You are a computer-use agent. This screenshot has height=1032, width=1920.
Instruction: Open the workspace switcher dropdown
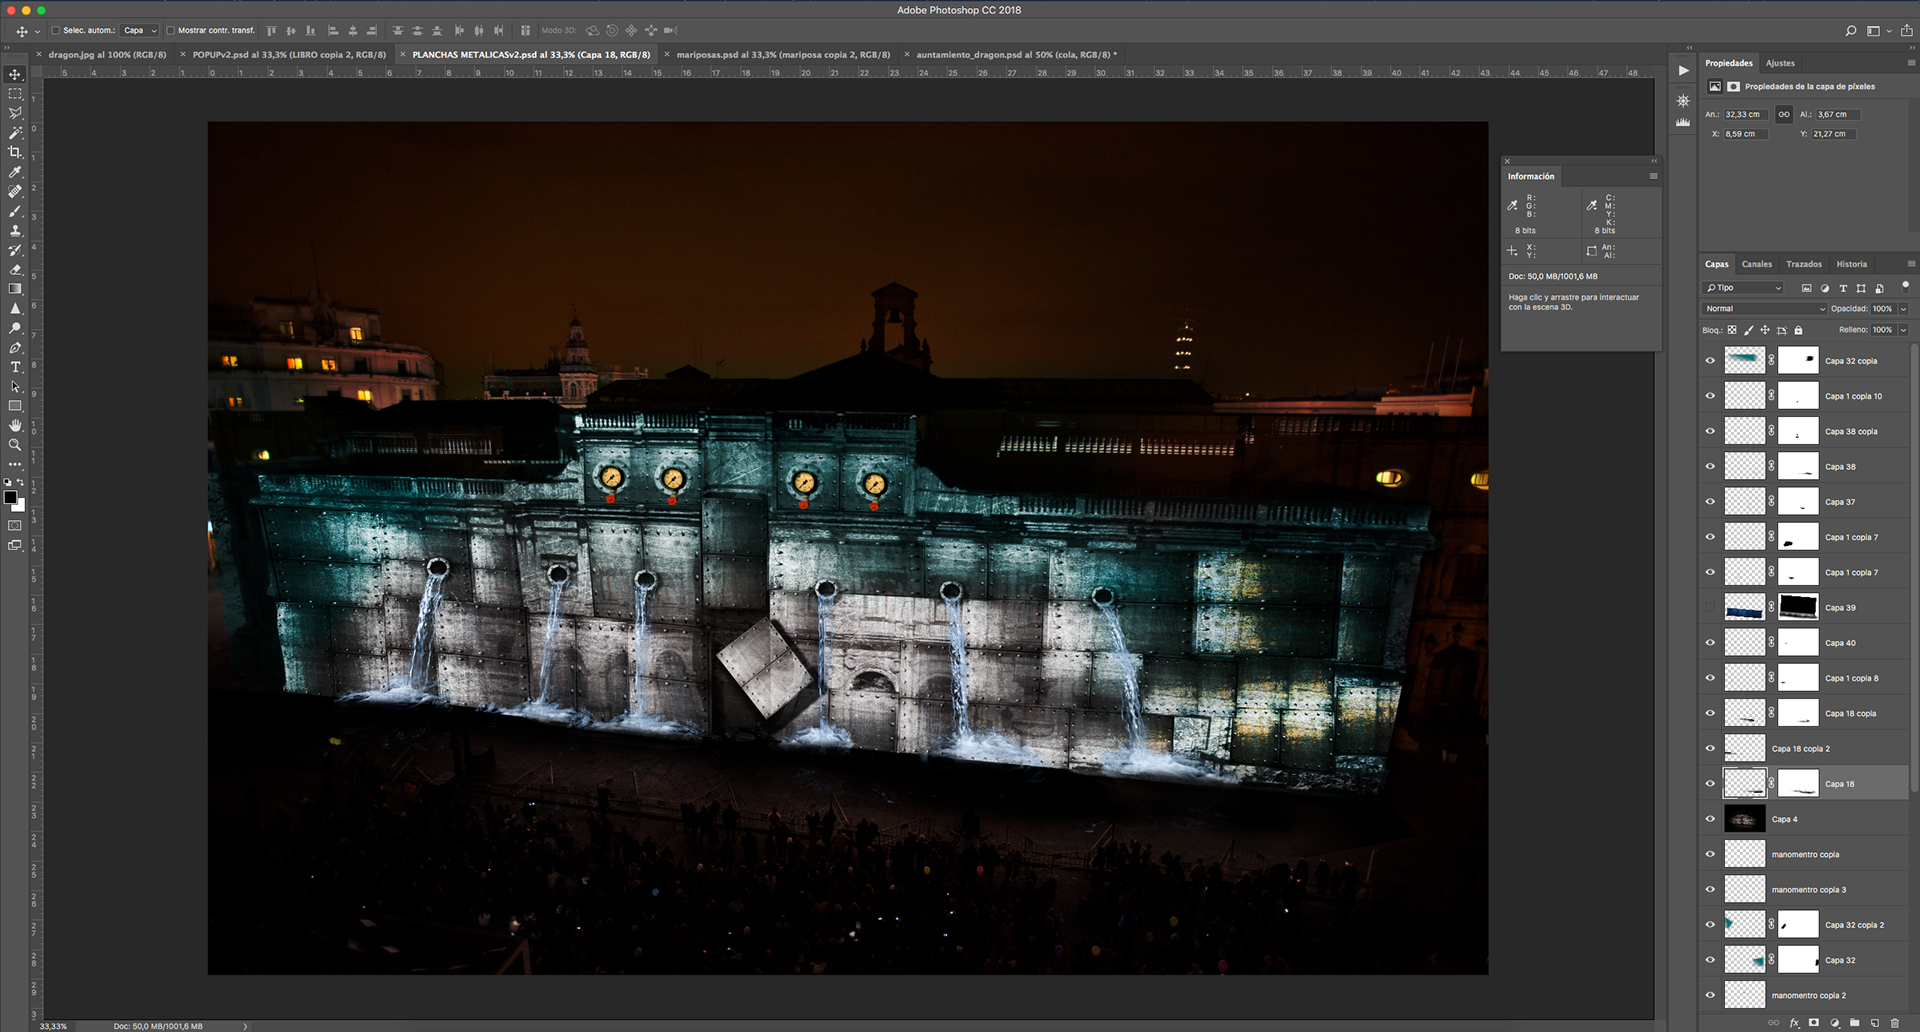tap(1878, 31)
